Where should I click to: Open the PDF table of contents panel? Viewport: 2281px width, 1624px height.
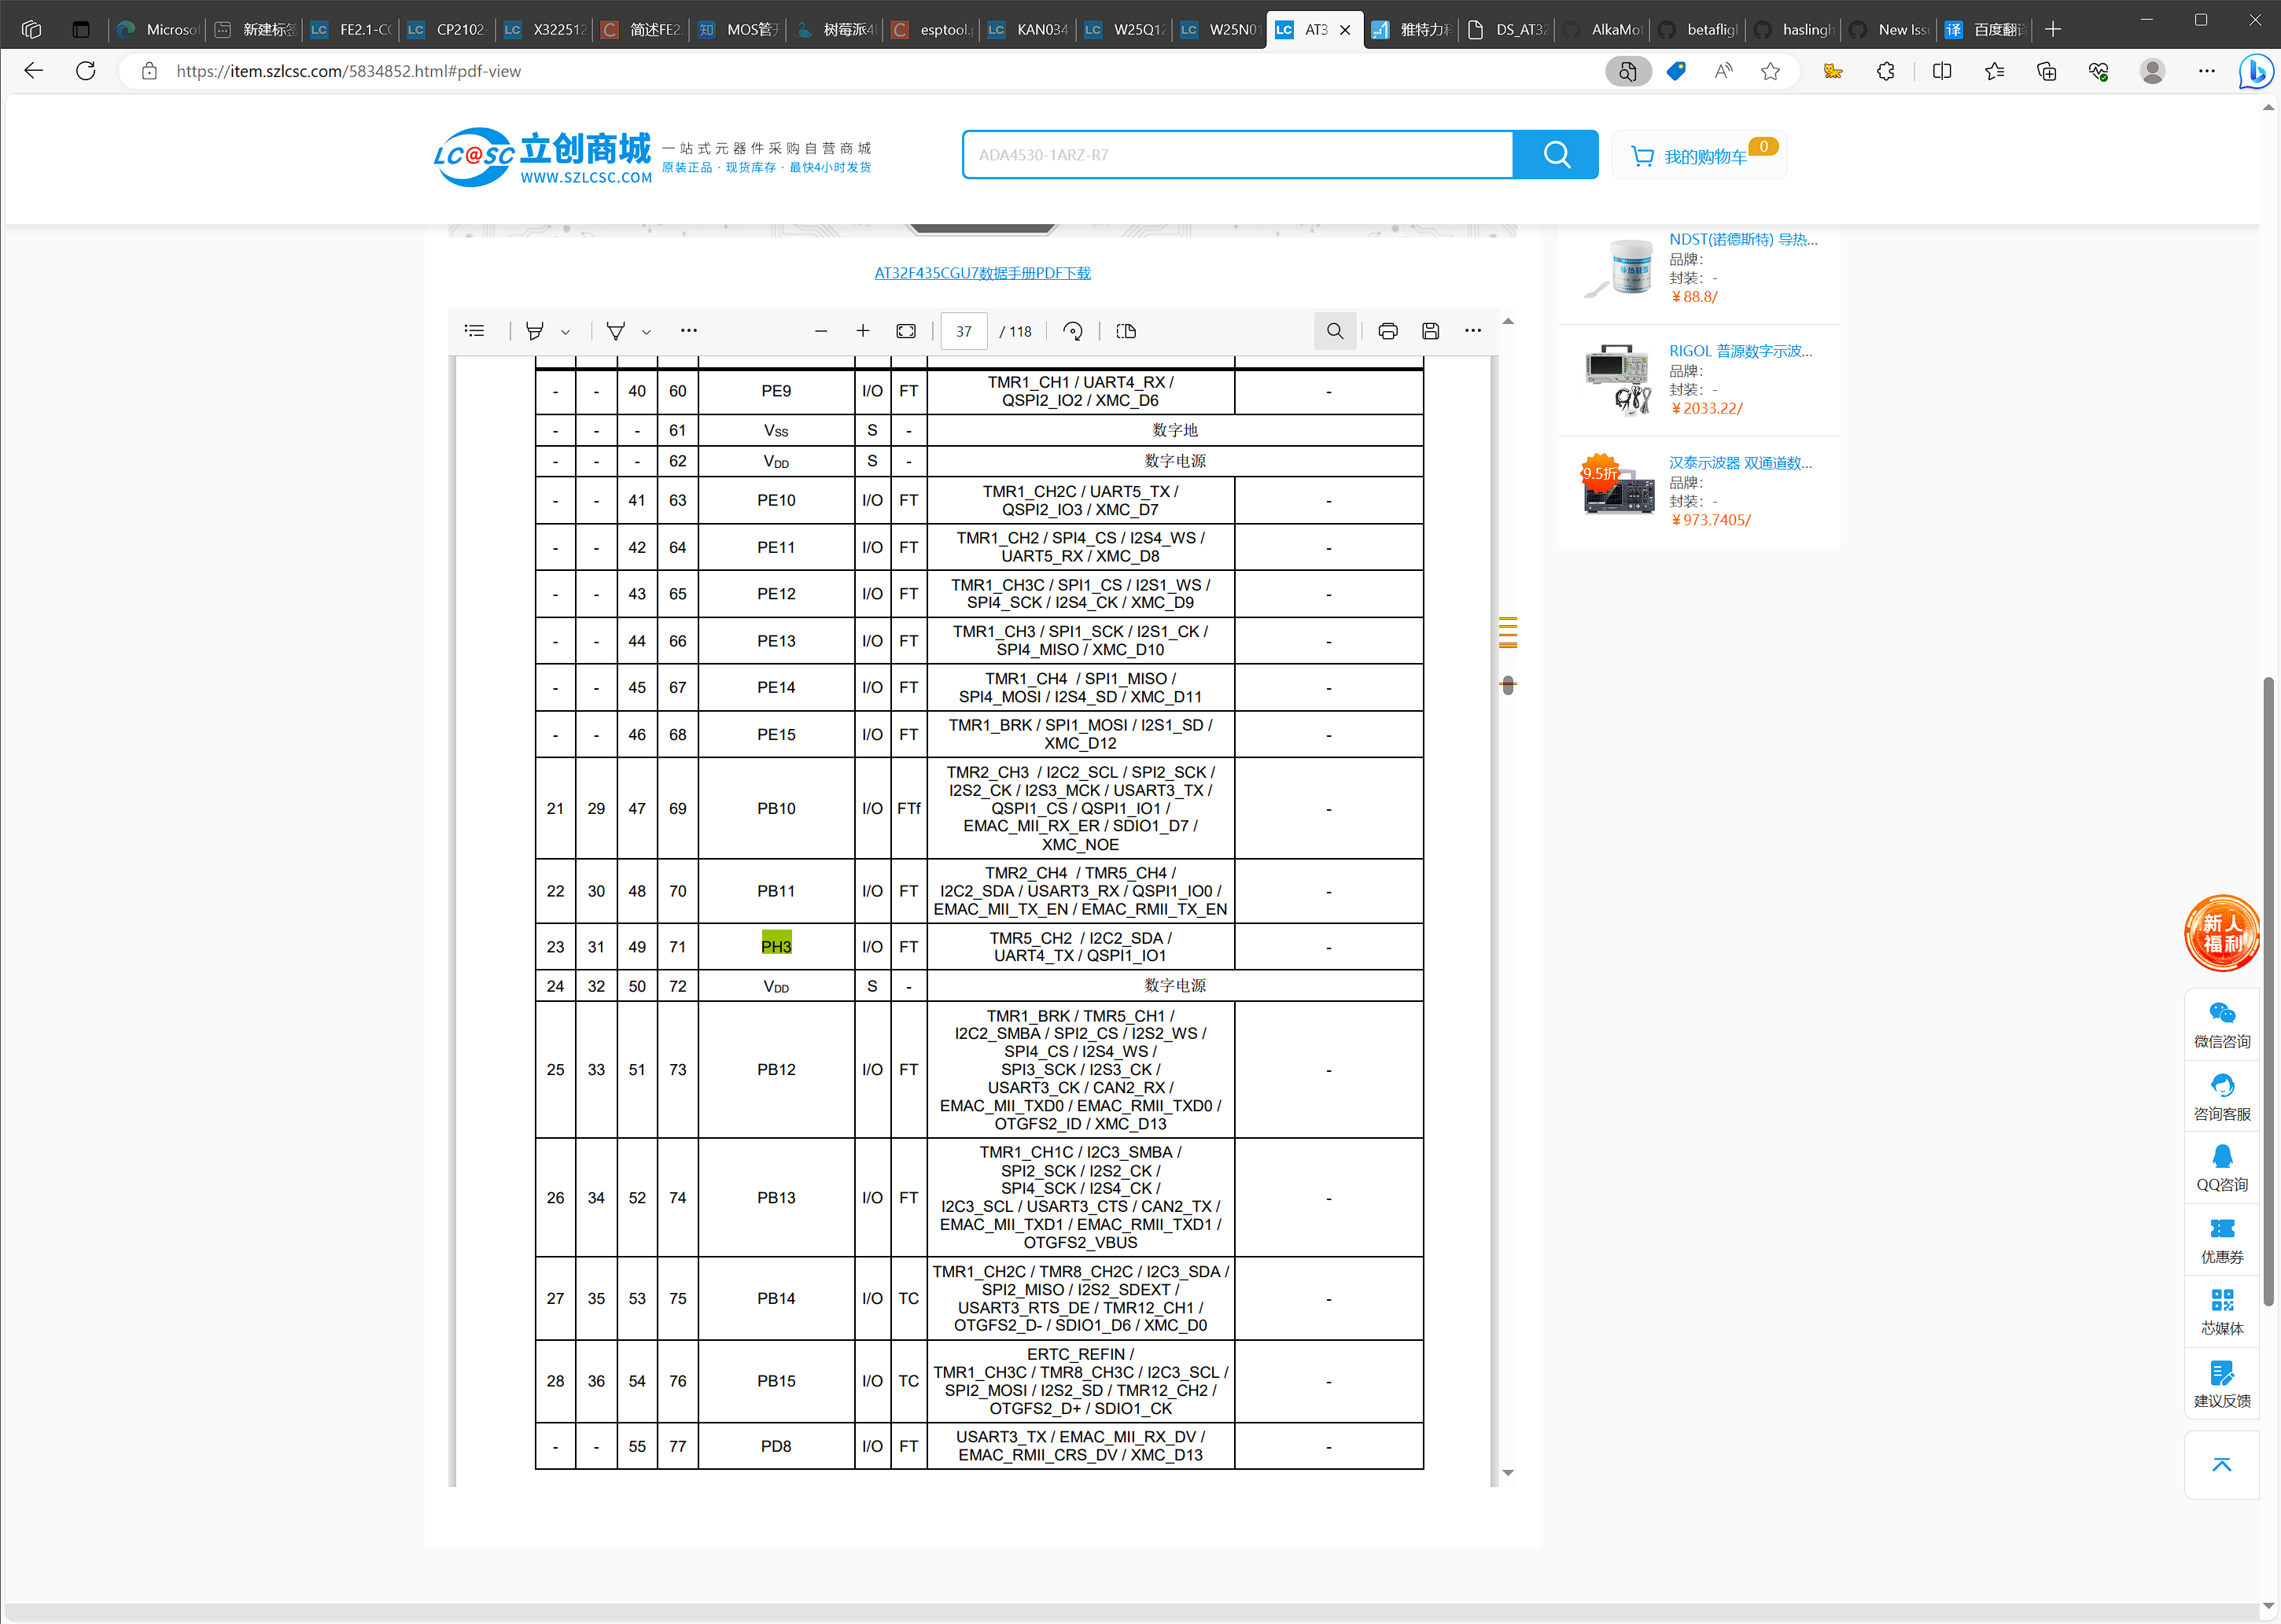point(474,331)
